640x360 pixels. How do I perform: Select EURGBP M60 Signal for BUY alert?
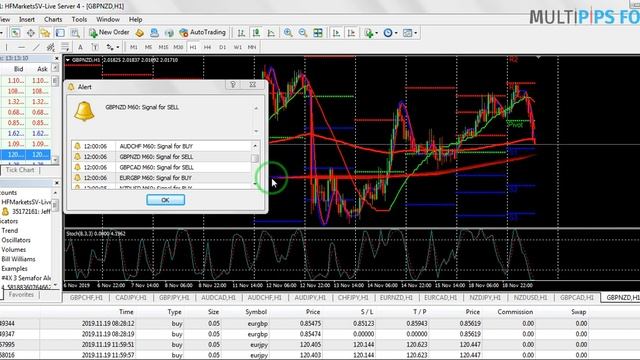click(x=162, y=178)
